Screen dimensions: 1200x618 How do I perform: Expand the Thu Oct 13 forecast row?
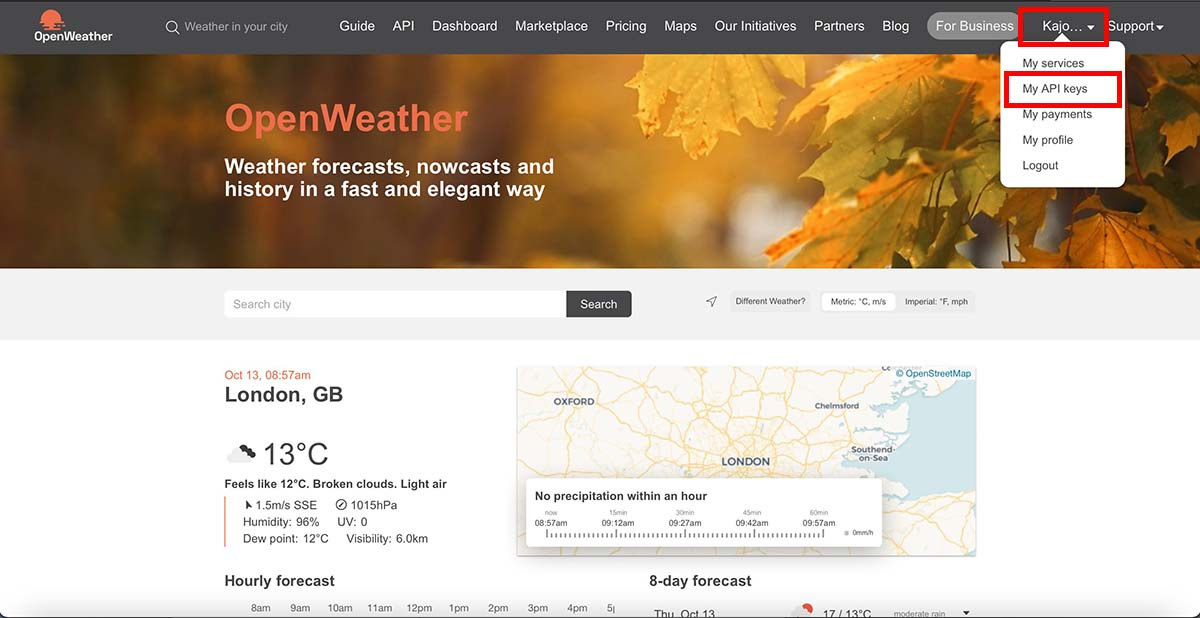click(966, 613)
